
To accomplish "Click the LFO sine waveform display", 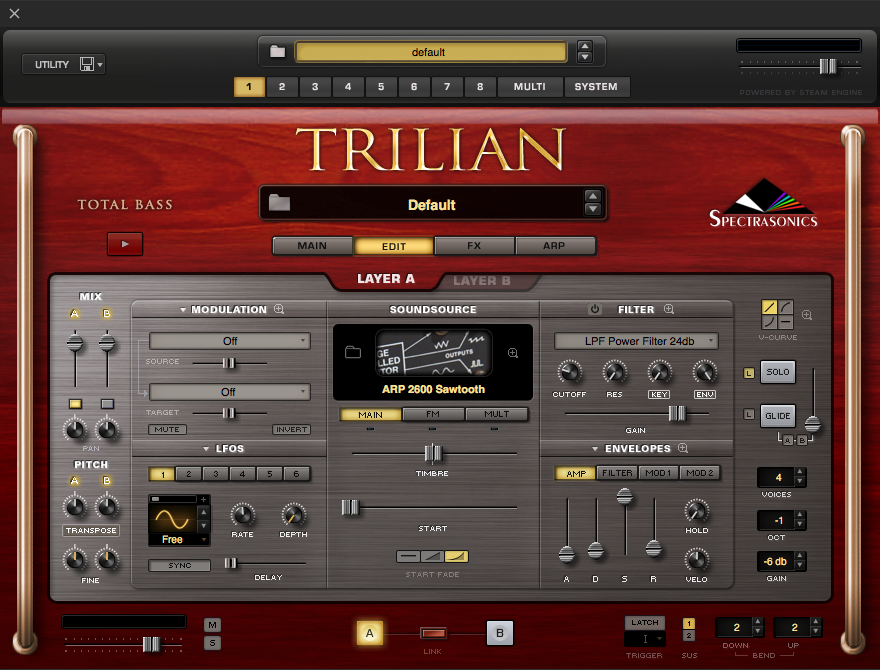I will 173,518.
